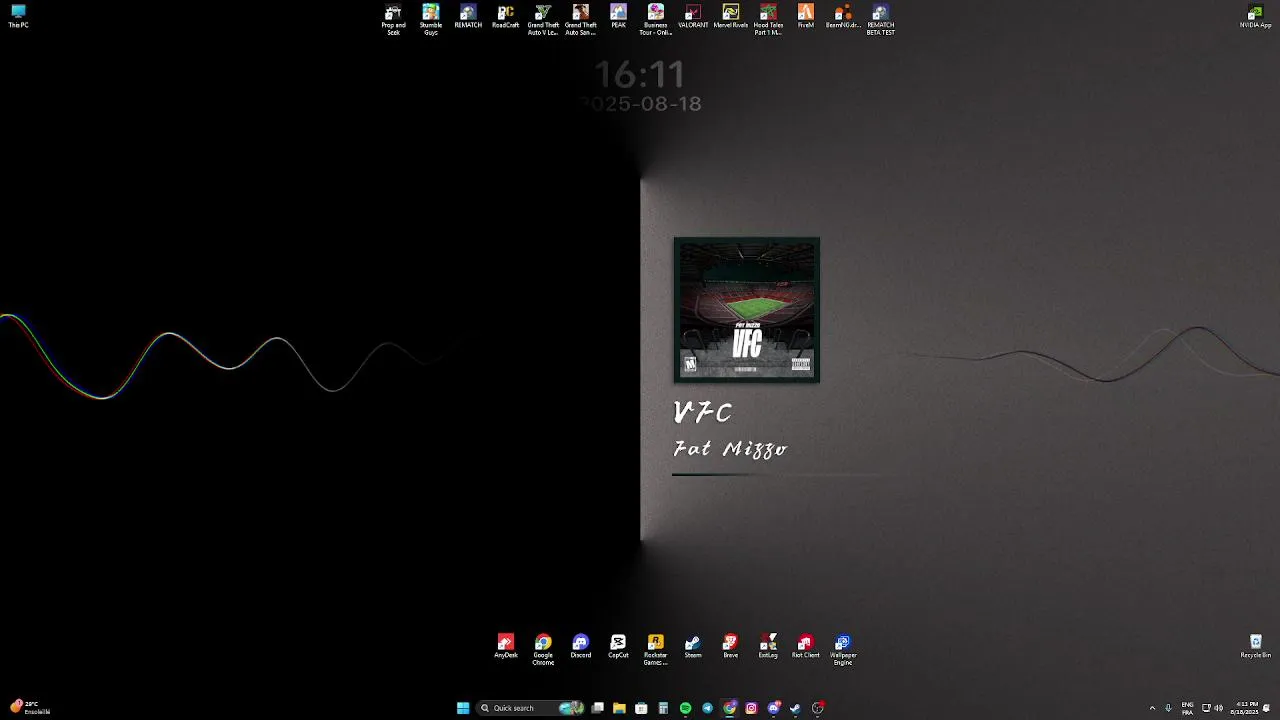1280x720 pixels.
Task: Click the 2025-08-18 wallpaper date
Action: point(640,104)
